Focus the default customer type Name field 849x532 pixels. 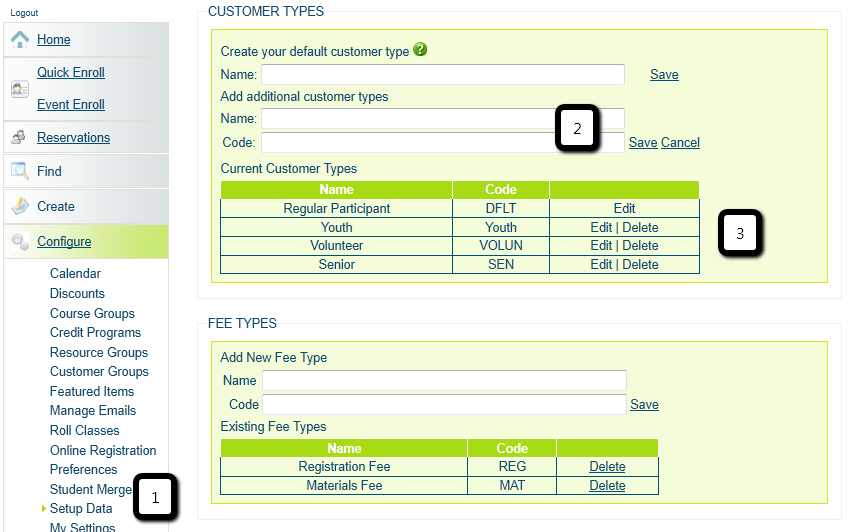443,74
